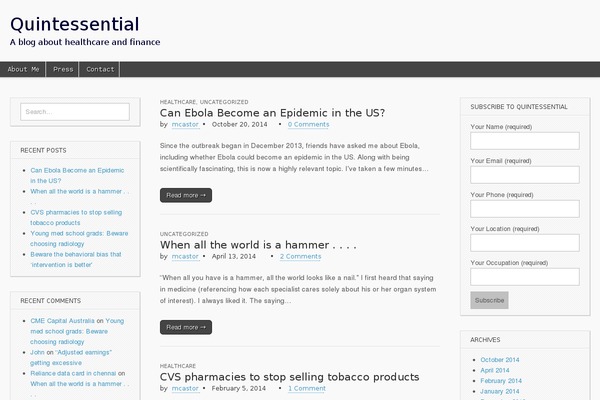600x400 pixels.
Task: Open 'Beware the behavioral bias' recent post link
Action: (x=76, y=260)
